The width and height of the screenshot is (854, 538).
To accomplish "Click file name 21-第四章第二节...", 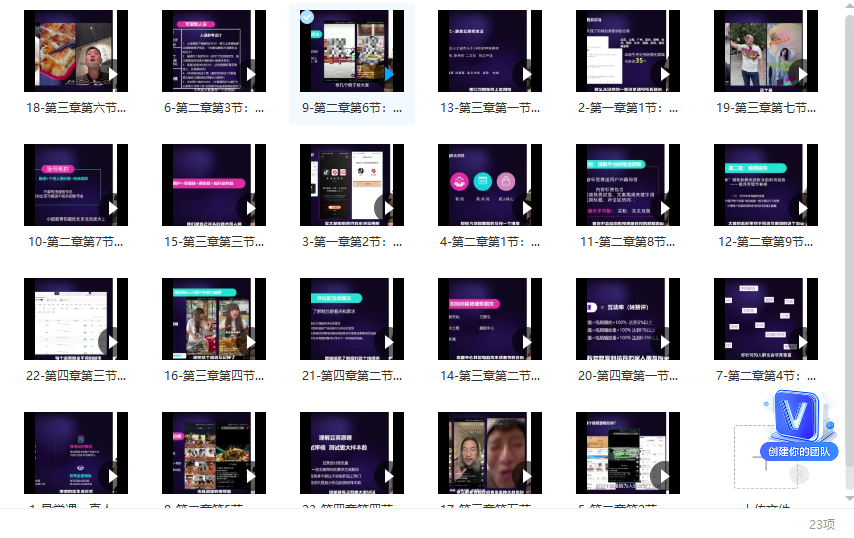I will click(352, 376).
